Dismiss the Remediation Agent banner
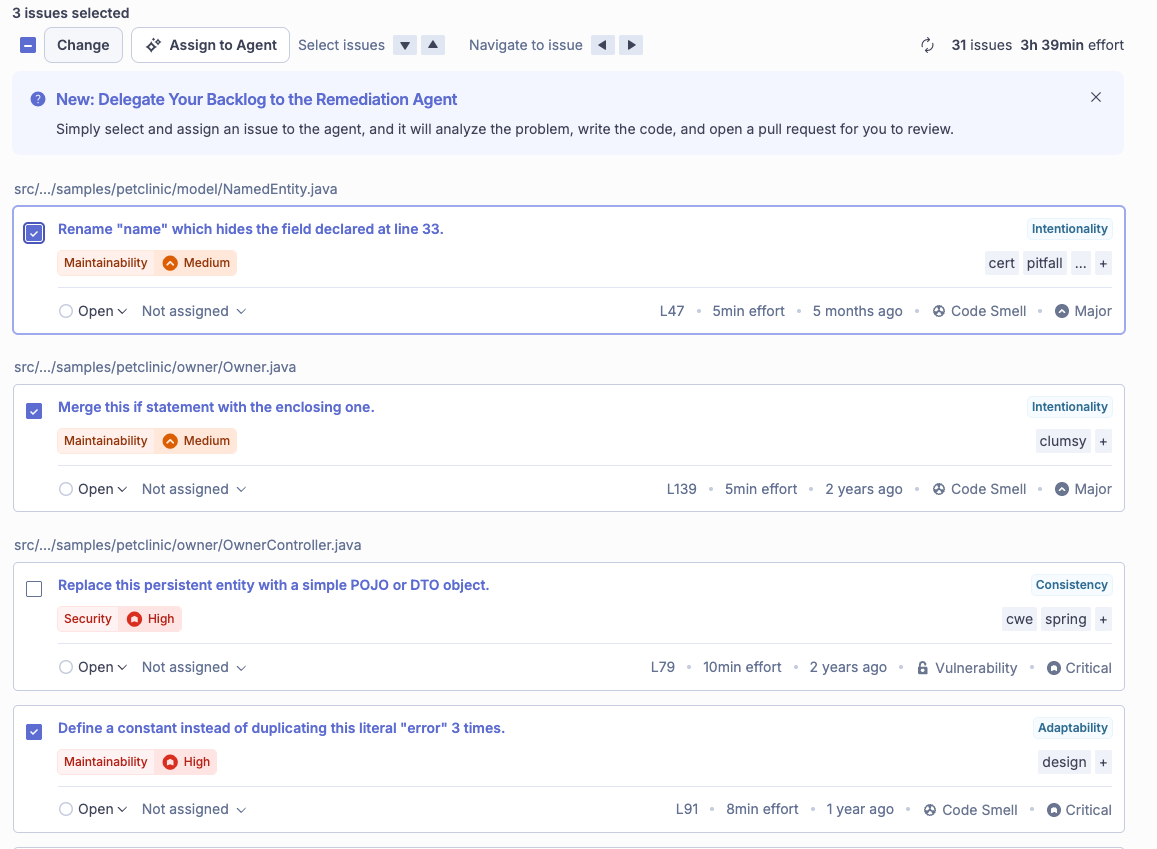This screenshot has height=849, width=1157. click(x=1096, y=97)
